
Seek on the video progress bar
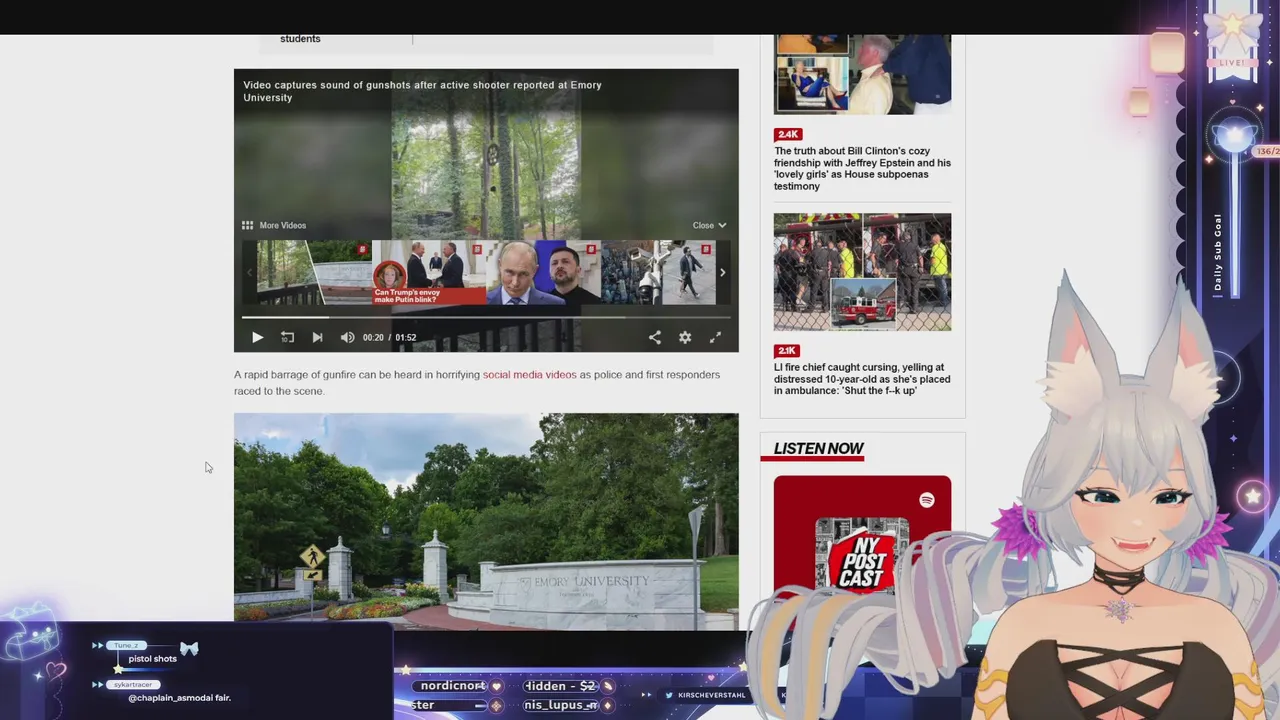pyautogui.click(x=486, y=317)
